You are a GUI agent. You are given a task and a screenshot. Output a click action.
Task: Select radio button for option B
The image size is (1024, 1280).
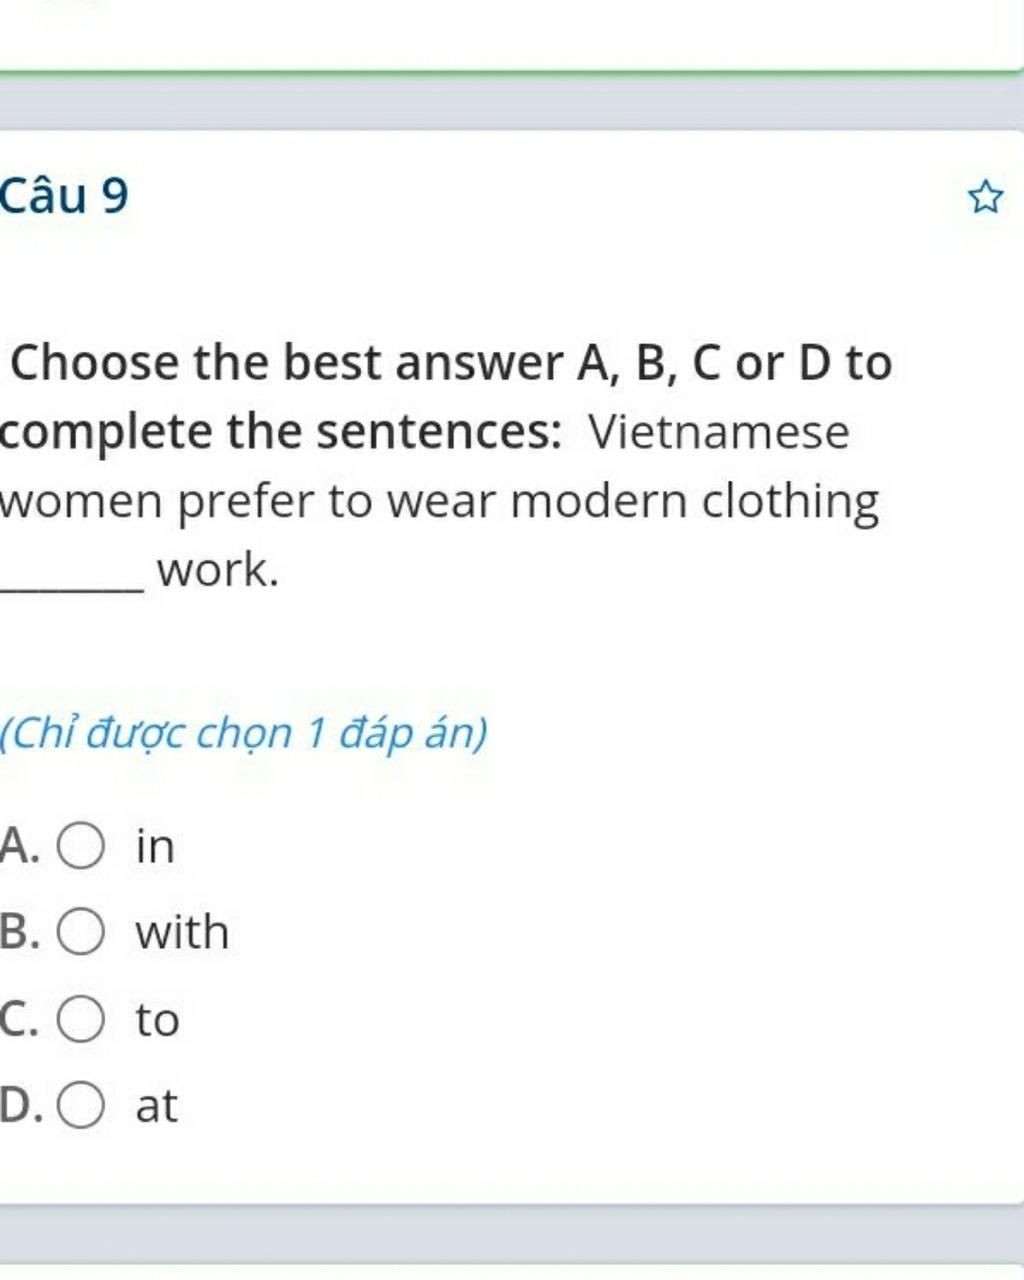coord(81,933)
